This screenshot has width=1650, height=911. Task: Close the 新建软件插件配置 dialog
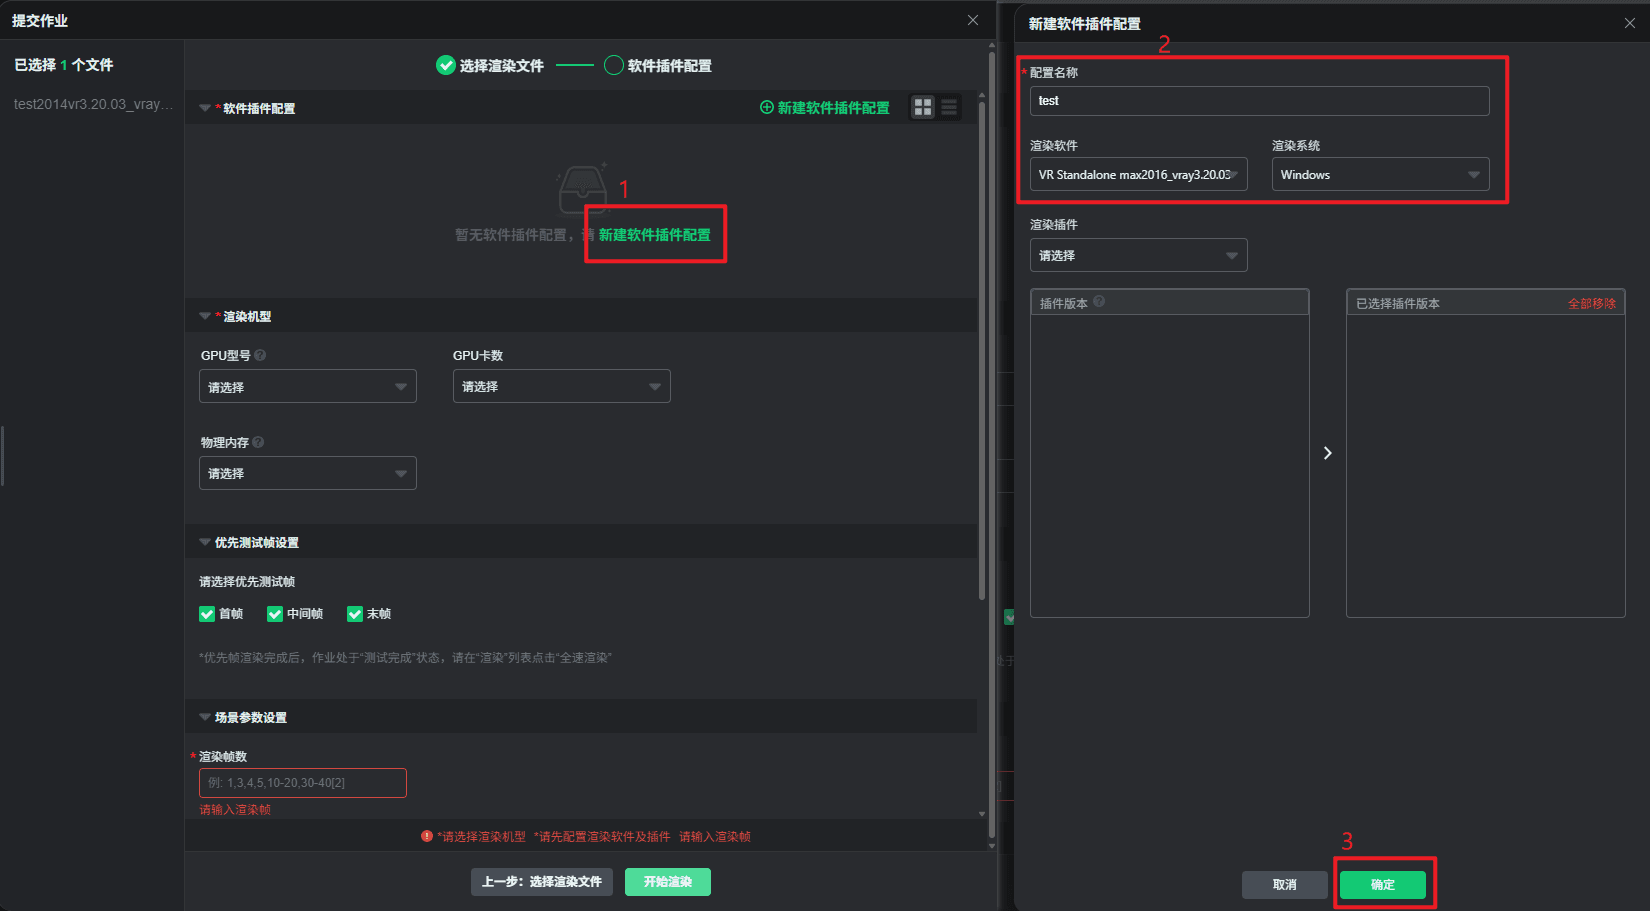1629,23
